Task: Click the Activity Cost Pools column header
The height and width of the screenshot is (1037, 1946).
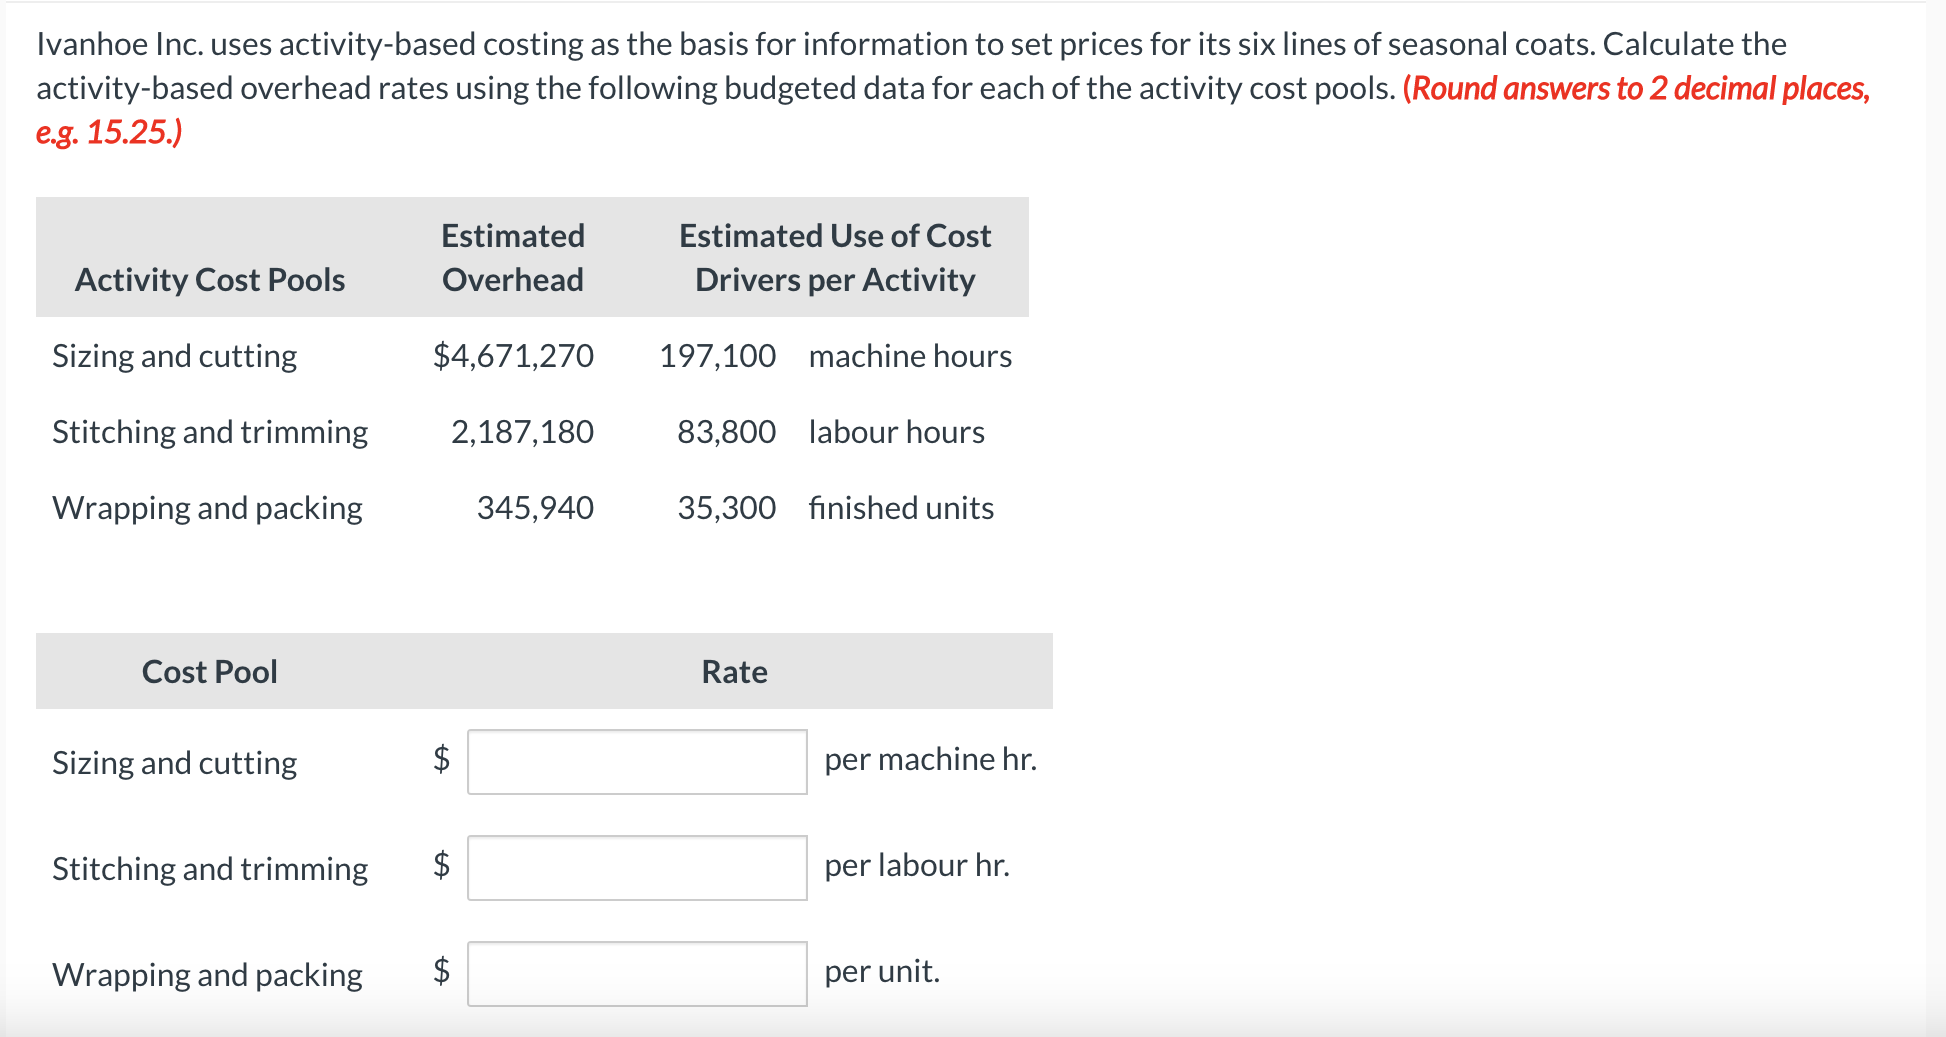Action: click(x=209, y=279)
